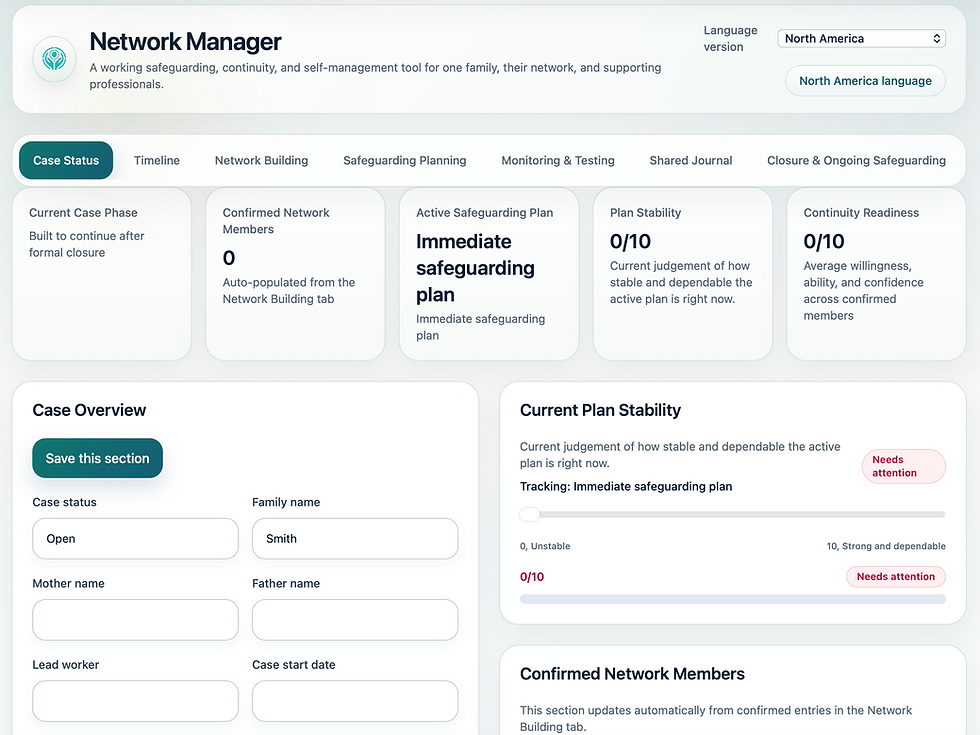This screenshot has width=980, height=735.
Task: Click the dropdown arrow beside North America
Action: [935, 38]
